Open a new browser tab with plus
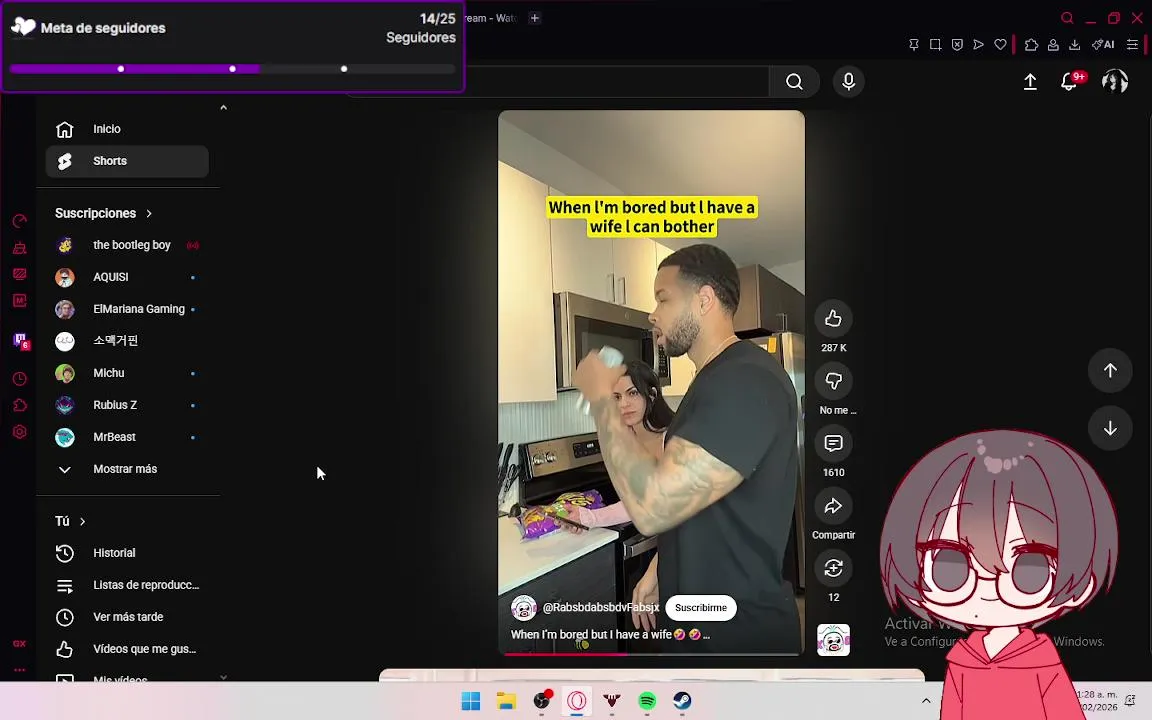Screen dimensions: 1152x720 pos(535,18)
